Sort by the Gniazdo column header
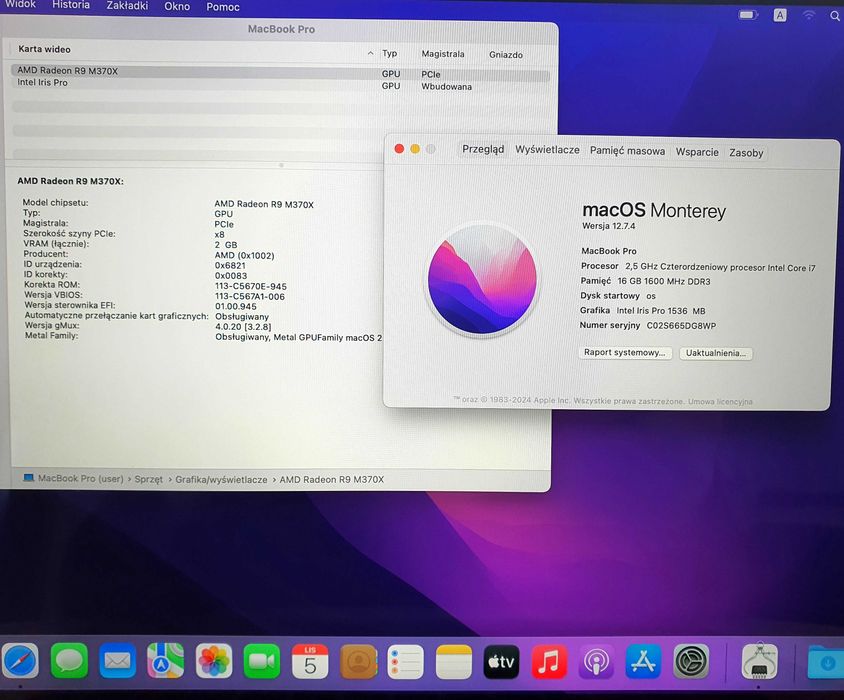The height and width of the screenshot is (700, 844). point(506,55)
